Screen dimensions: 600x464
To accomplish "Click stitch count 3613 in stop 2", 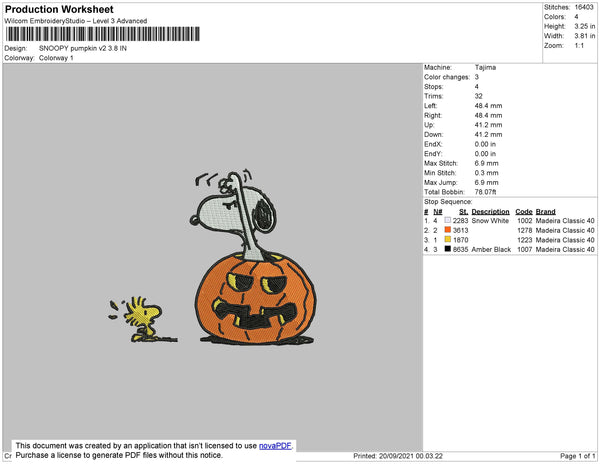I will pyautogui.click(x=460, y=230).
